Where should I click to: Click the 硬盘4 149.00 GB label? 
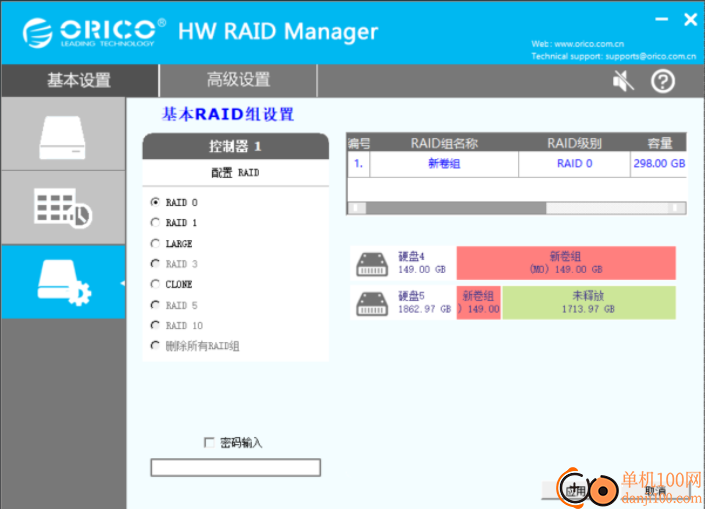[422, 263]
